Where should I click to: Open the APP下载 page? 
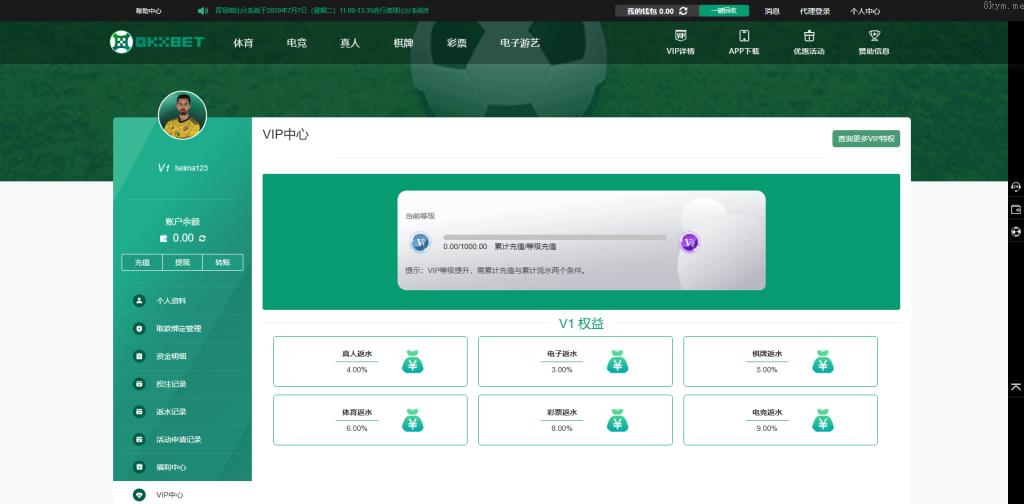point(743,42)
